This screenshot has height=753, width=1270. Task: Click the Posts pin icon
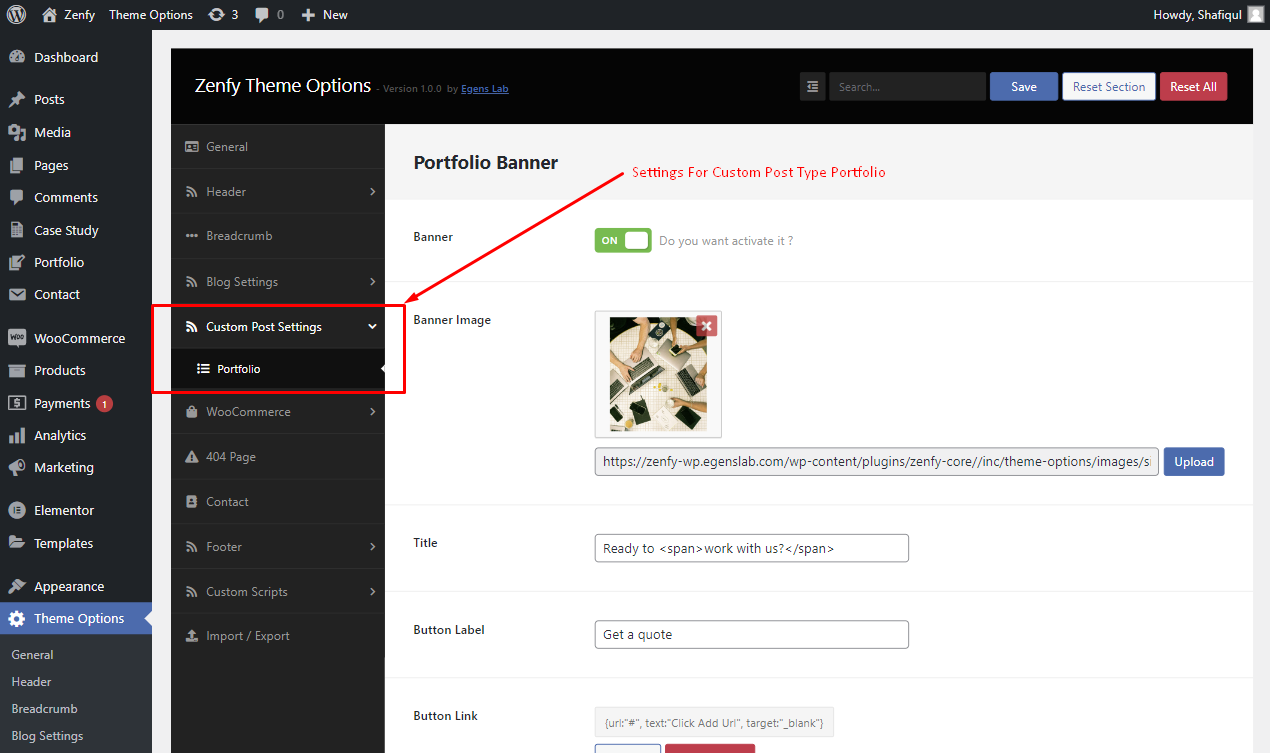click(17, 100)
